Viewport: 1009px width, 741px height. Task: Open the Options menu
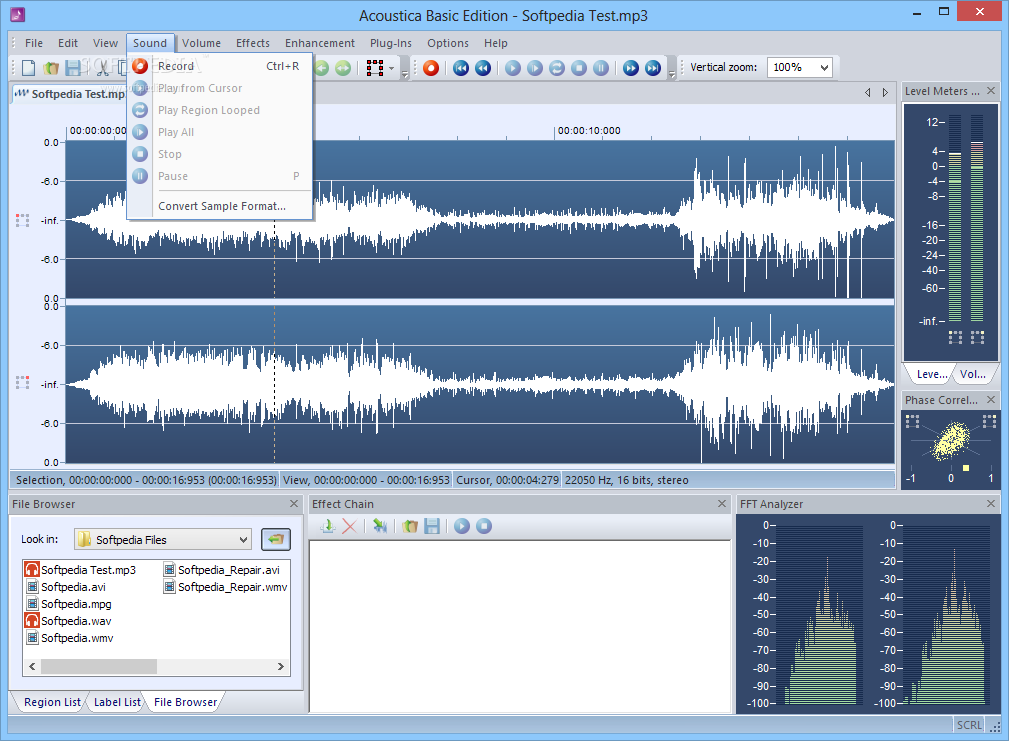(x=448, y=43)
